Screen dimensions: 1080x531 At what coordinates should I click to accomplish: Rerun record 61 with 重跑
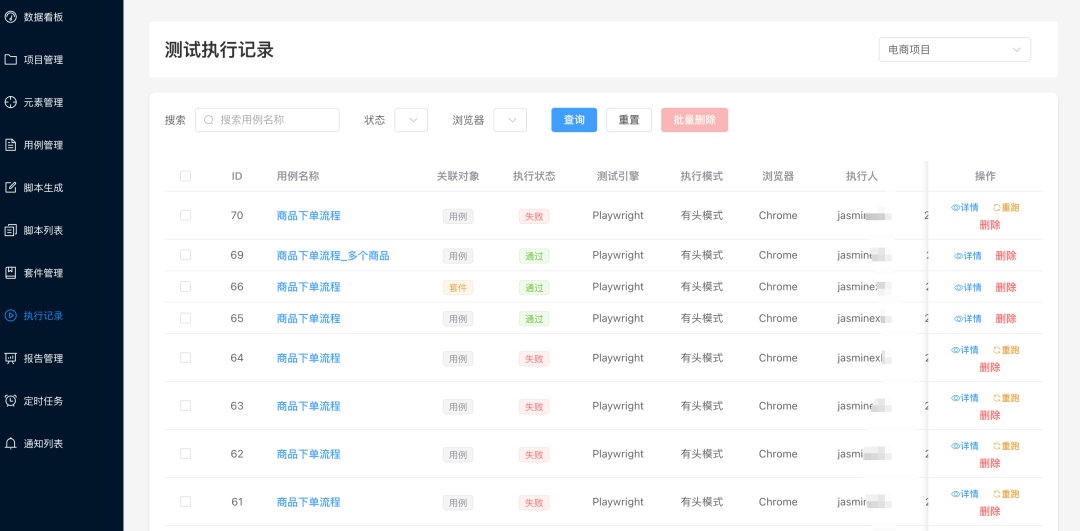pos(1006,494)
